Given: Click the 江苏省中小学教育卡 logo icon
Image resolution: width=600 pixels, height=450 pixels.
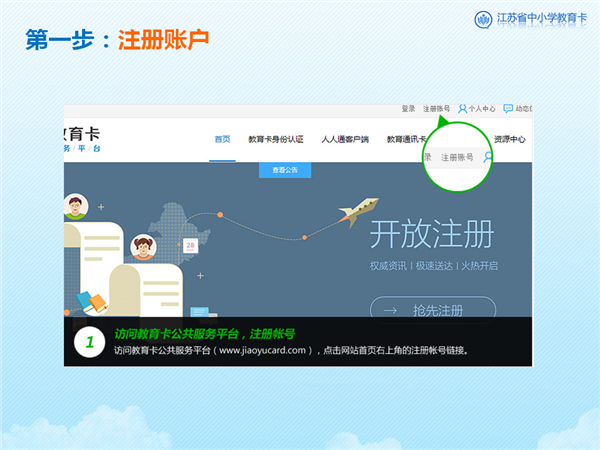Looking at the screenshot, I should coord(483,20).
